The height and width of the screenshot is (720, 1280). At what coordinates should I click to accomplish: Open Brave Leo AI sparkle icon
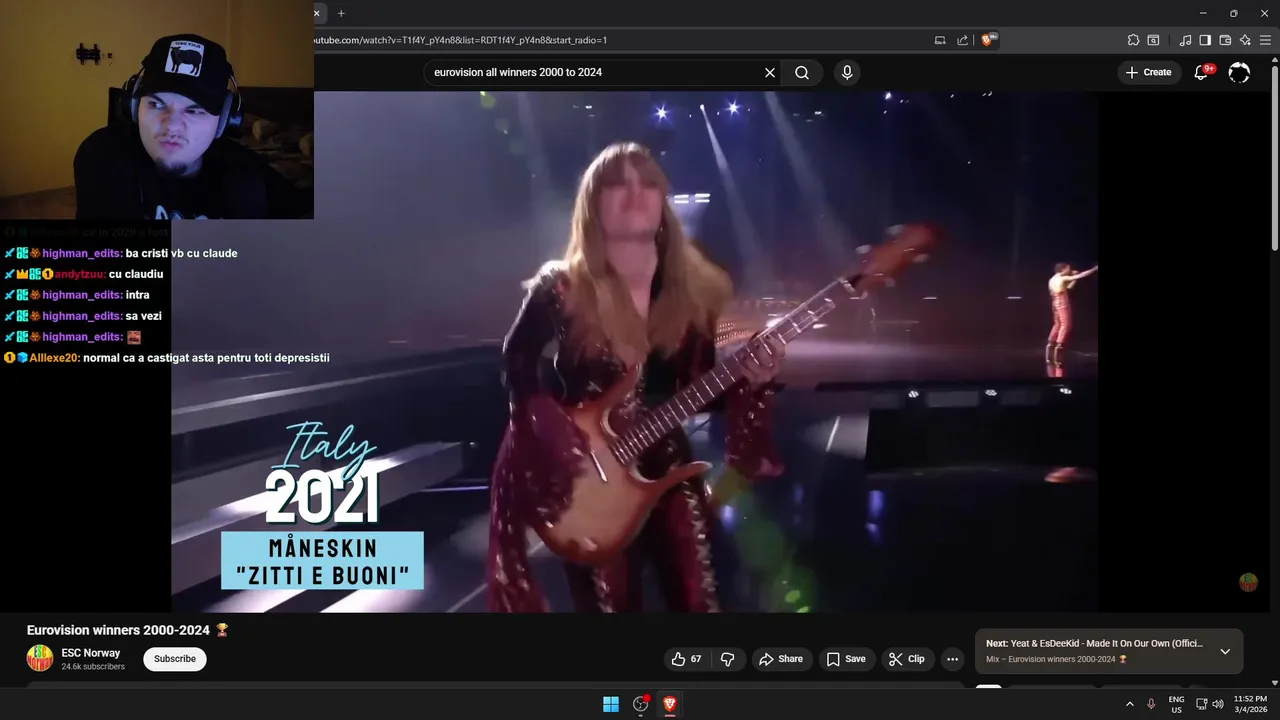(x=1245, y=40)
